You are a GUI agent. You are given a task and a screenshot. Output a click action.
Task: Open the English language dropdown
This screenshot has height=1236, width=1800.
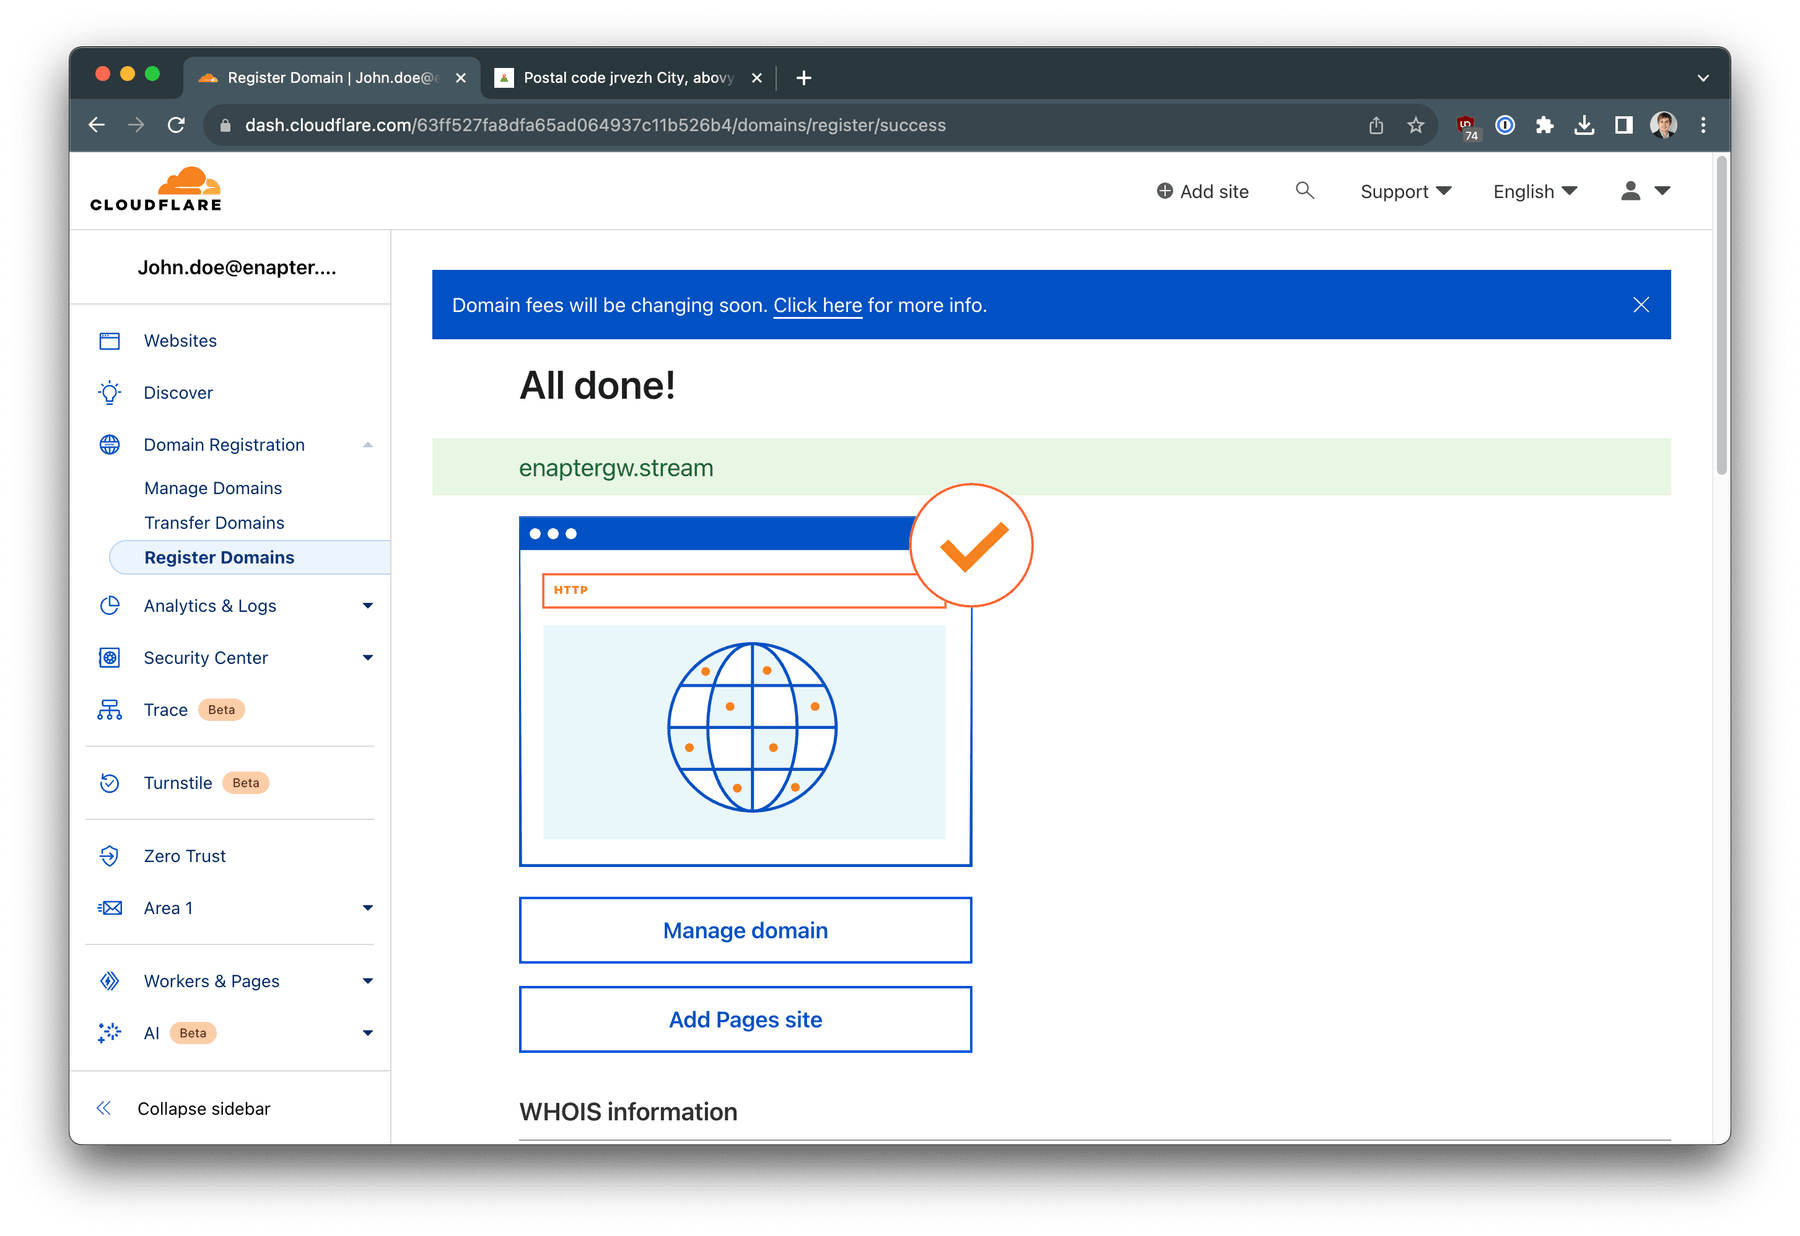[x=1534, y=191]
